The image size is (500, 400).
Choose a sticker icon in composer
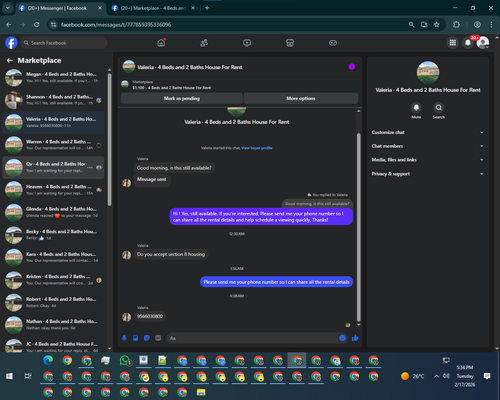tap(147, 338)
